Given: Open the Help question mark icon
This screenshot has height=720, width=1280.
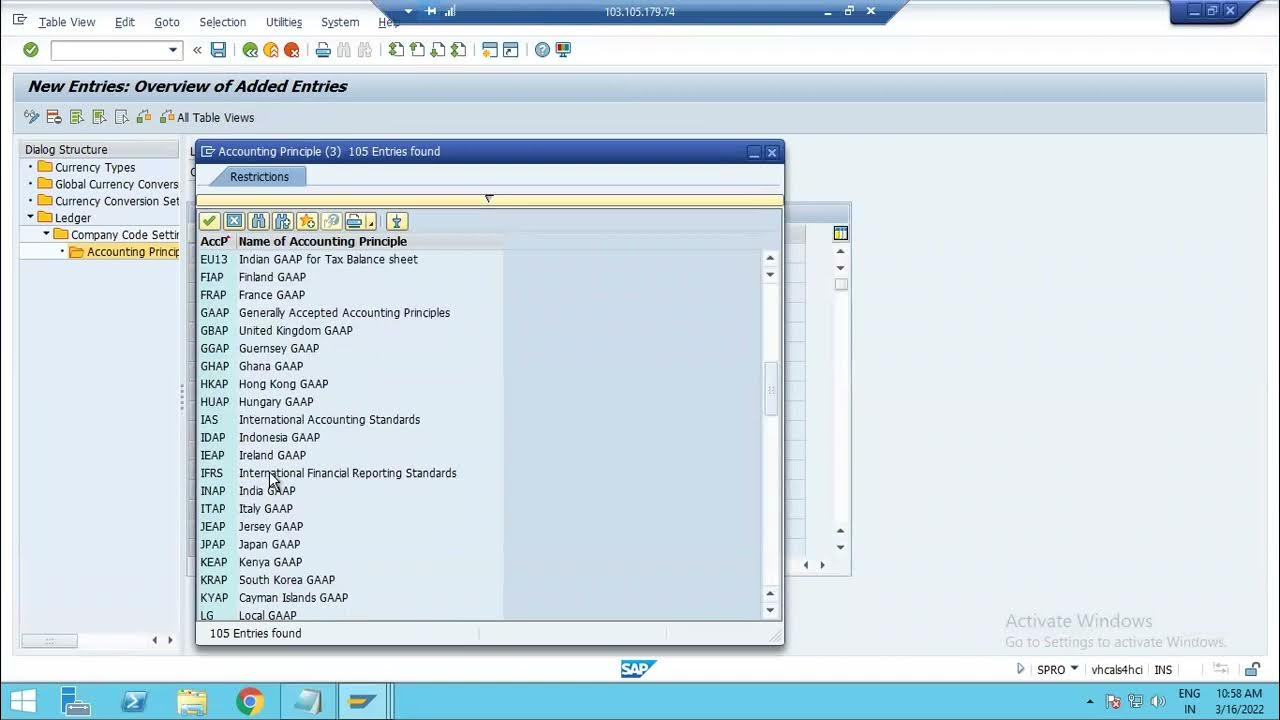Looking at the screenshot, I should [542, 50].
